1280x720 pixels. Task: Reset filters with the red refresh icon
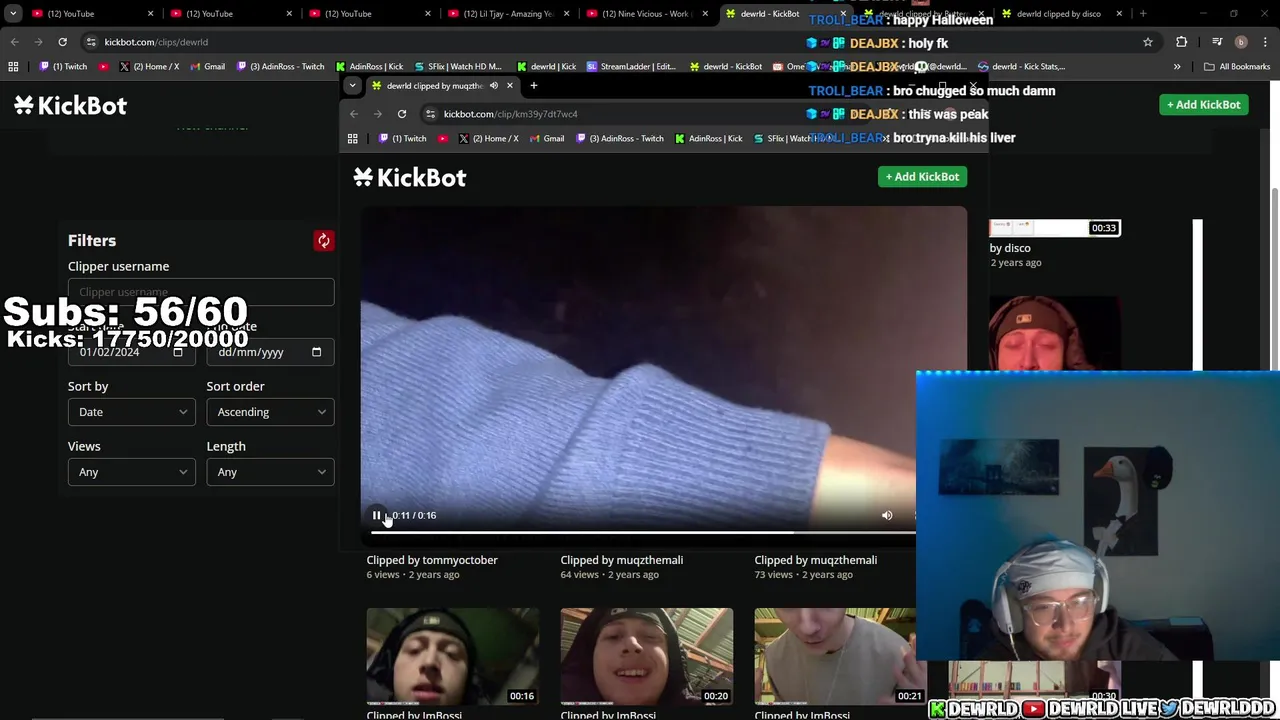pos(323,241)
